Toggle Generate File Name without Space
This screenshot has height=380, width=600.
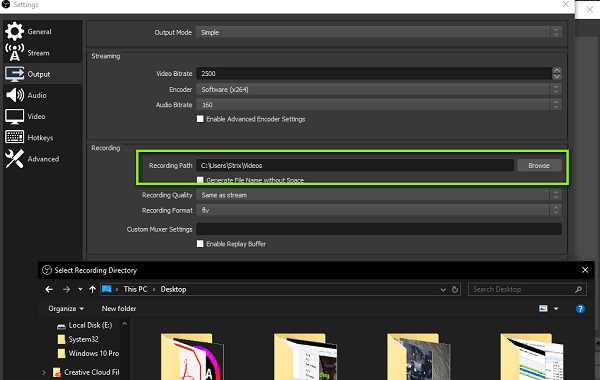click(x=200, y=180)
